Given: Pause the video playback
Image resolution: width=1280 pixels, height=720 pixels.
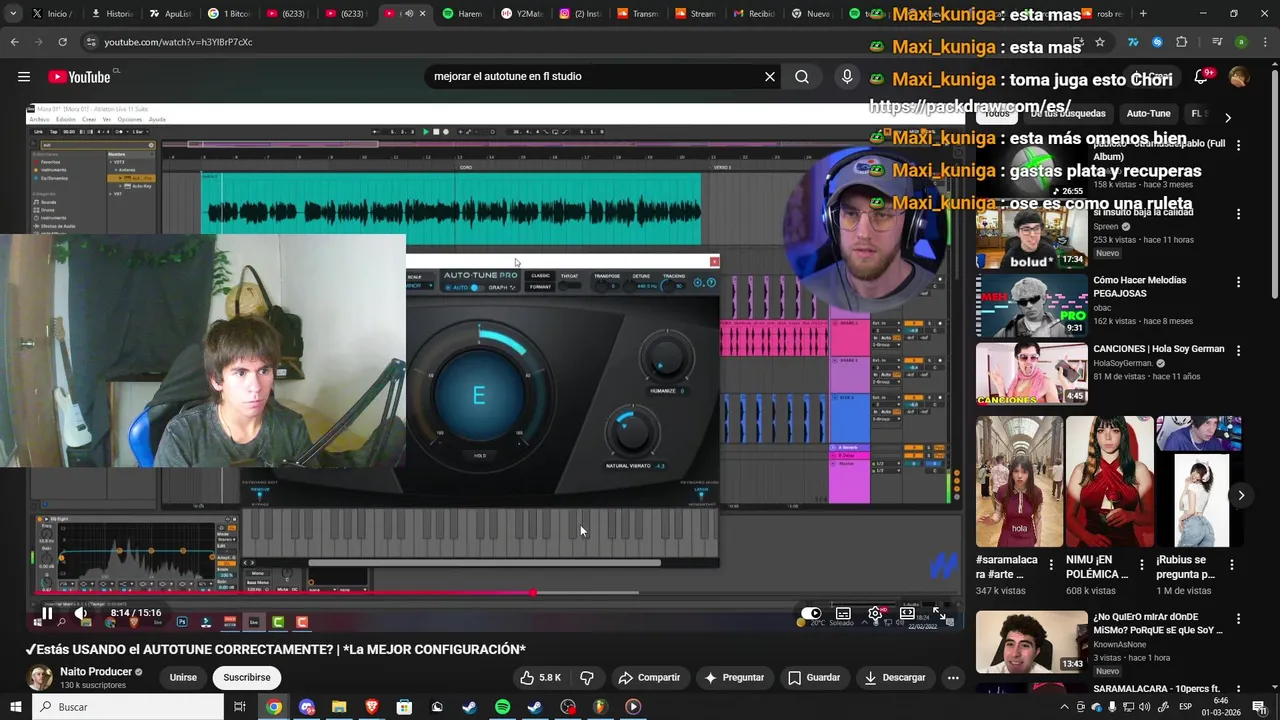Looking at the screenshot, I should tap(46, 613).
